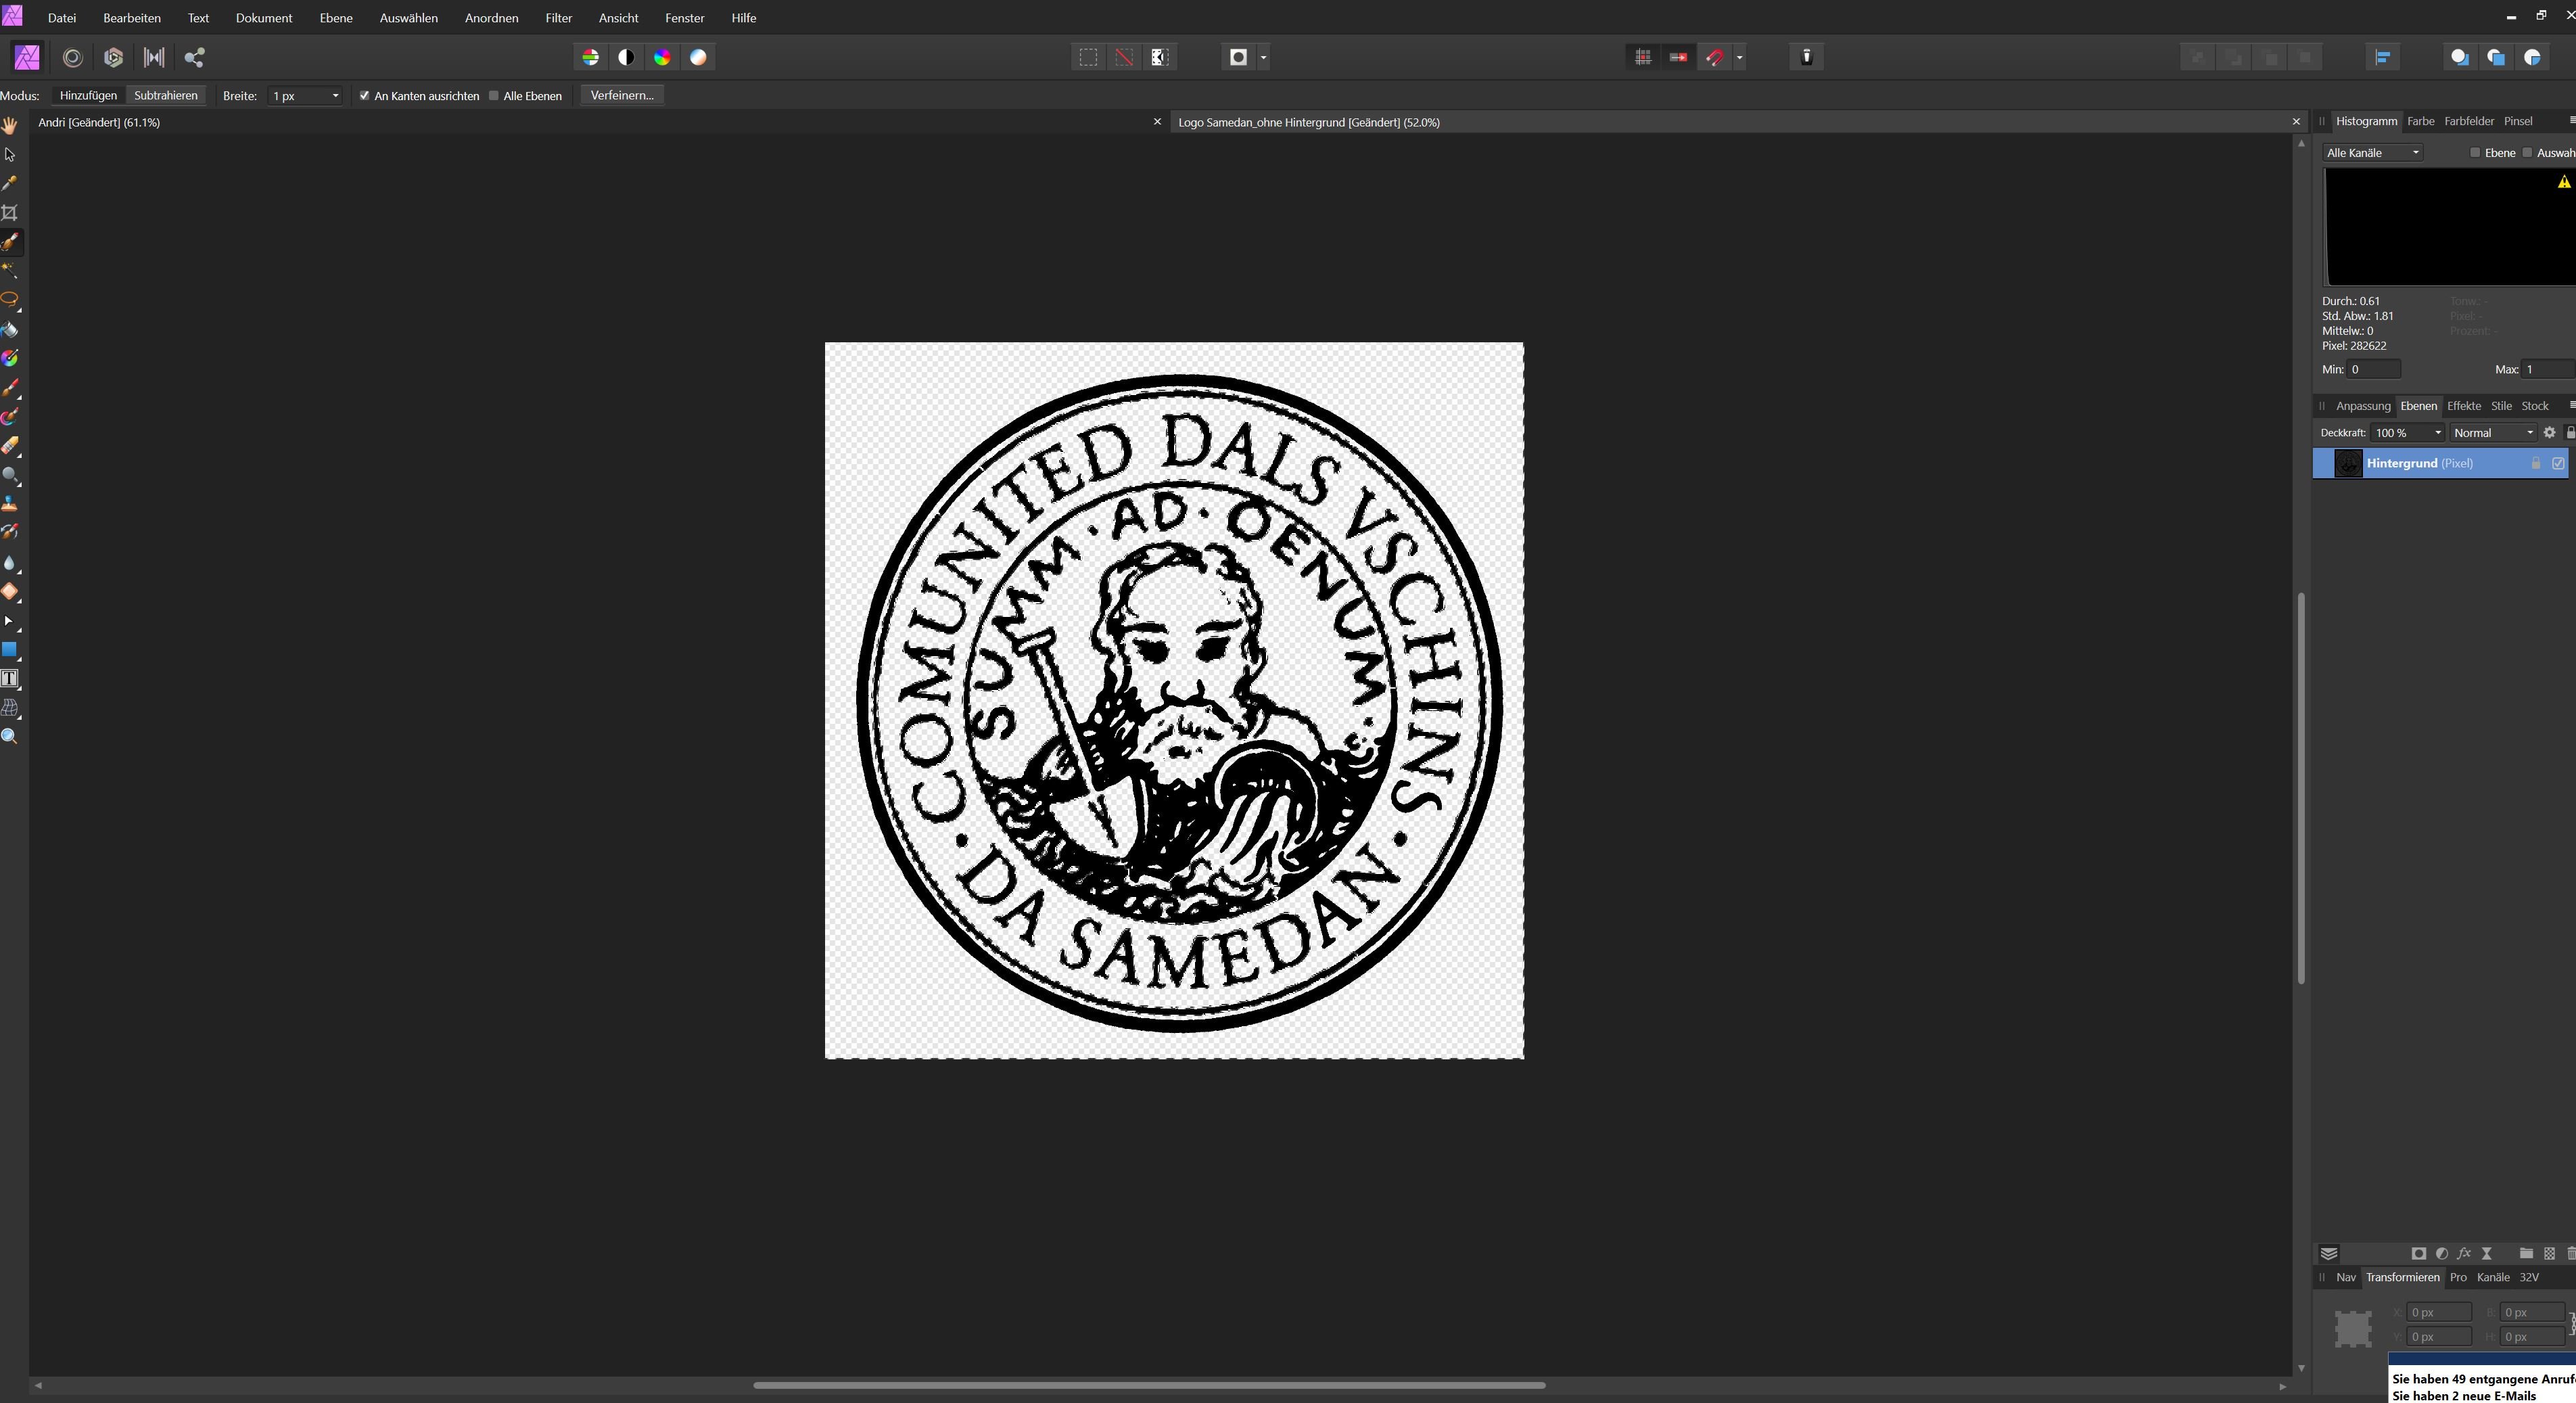Select the View (hand) tool
The width and height of the screenshot is (2576, 1403).
[x=10, y=125]
